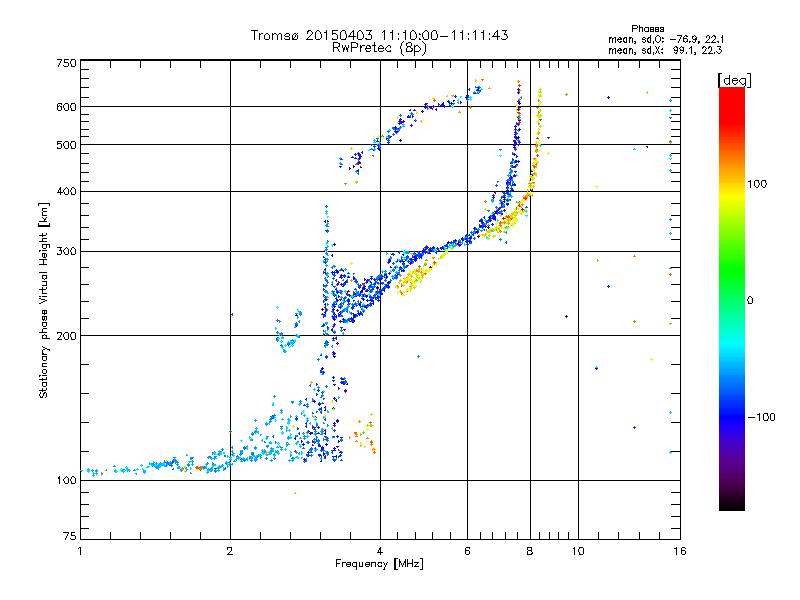
Task: Click the plot title 'Tromsø 20150403 11:10:00-11:11:43'
Action: [379, 35]
